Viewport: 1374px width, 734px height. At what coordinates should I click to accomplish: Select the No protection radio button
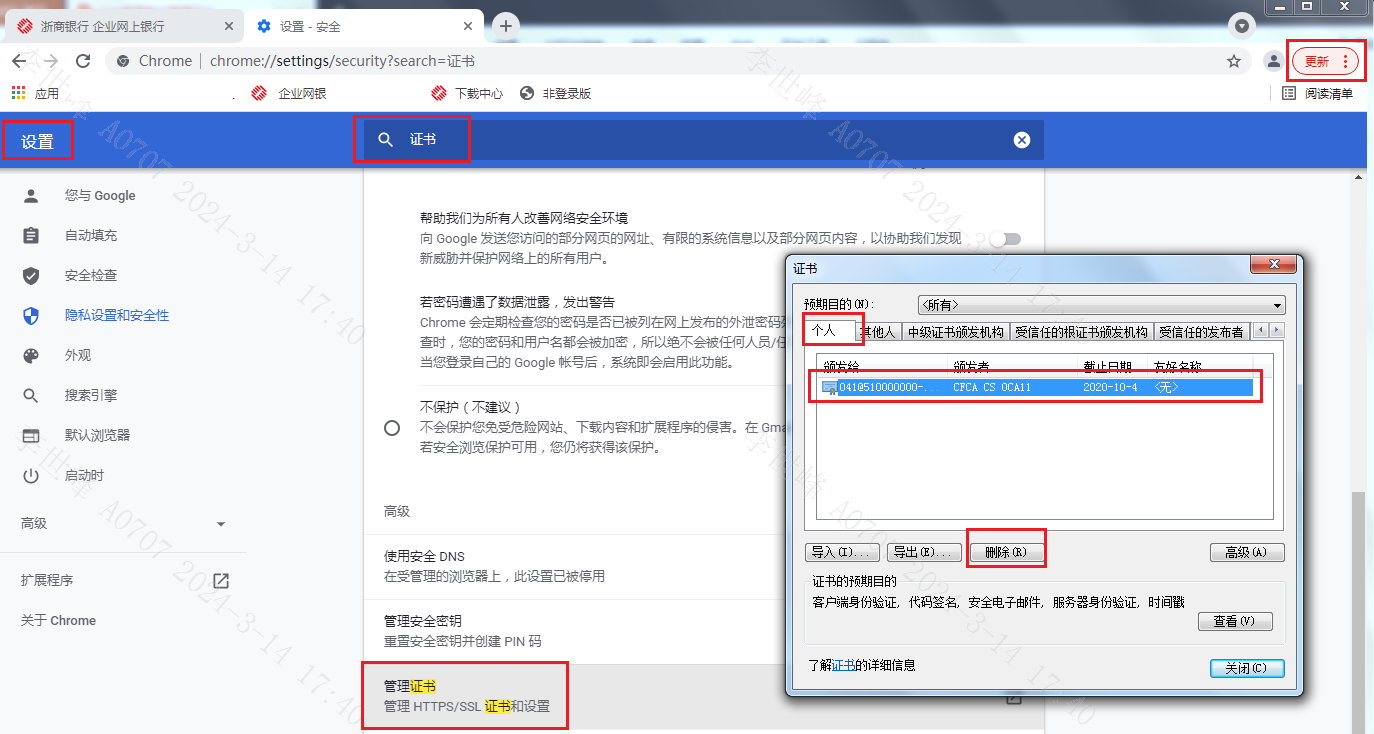tap(392, 428)
